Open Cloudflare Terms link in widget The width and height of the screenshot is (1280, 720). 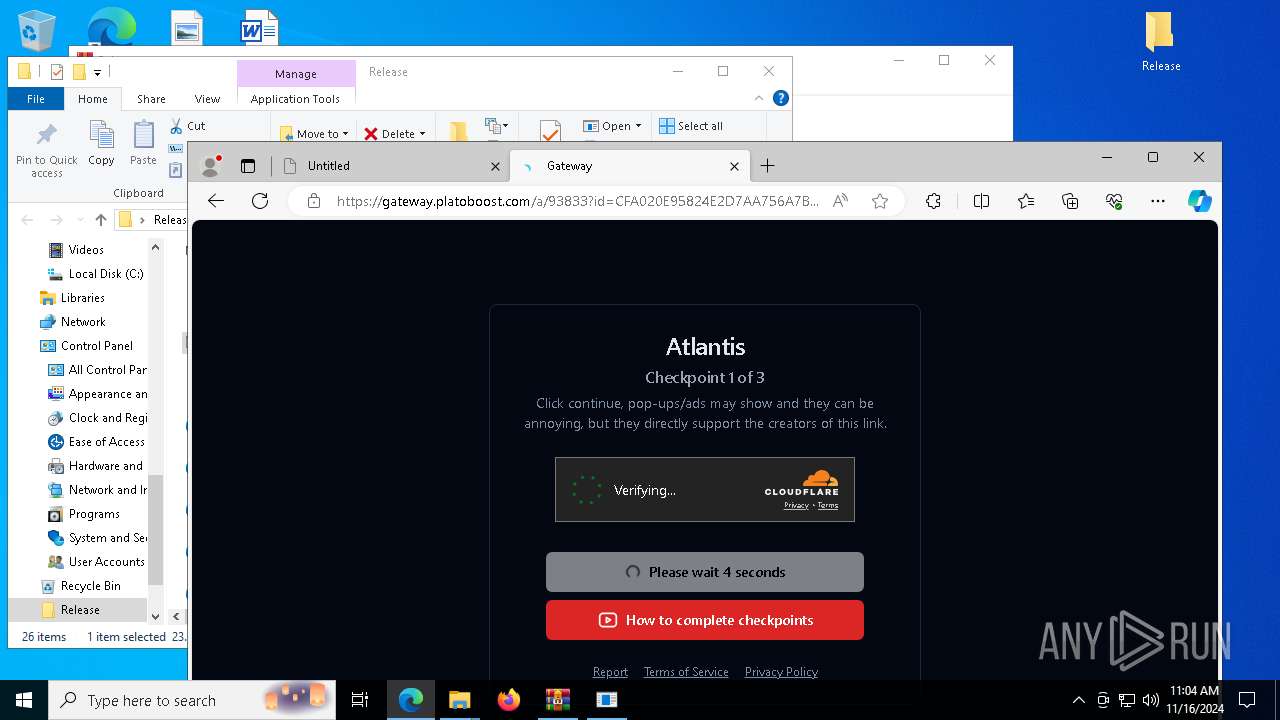click(828, 506)
